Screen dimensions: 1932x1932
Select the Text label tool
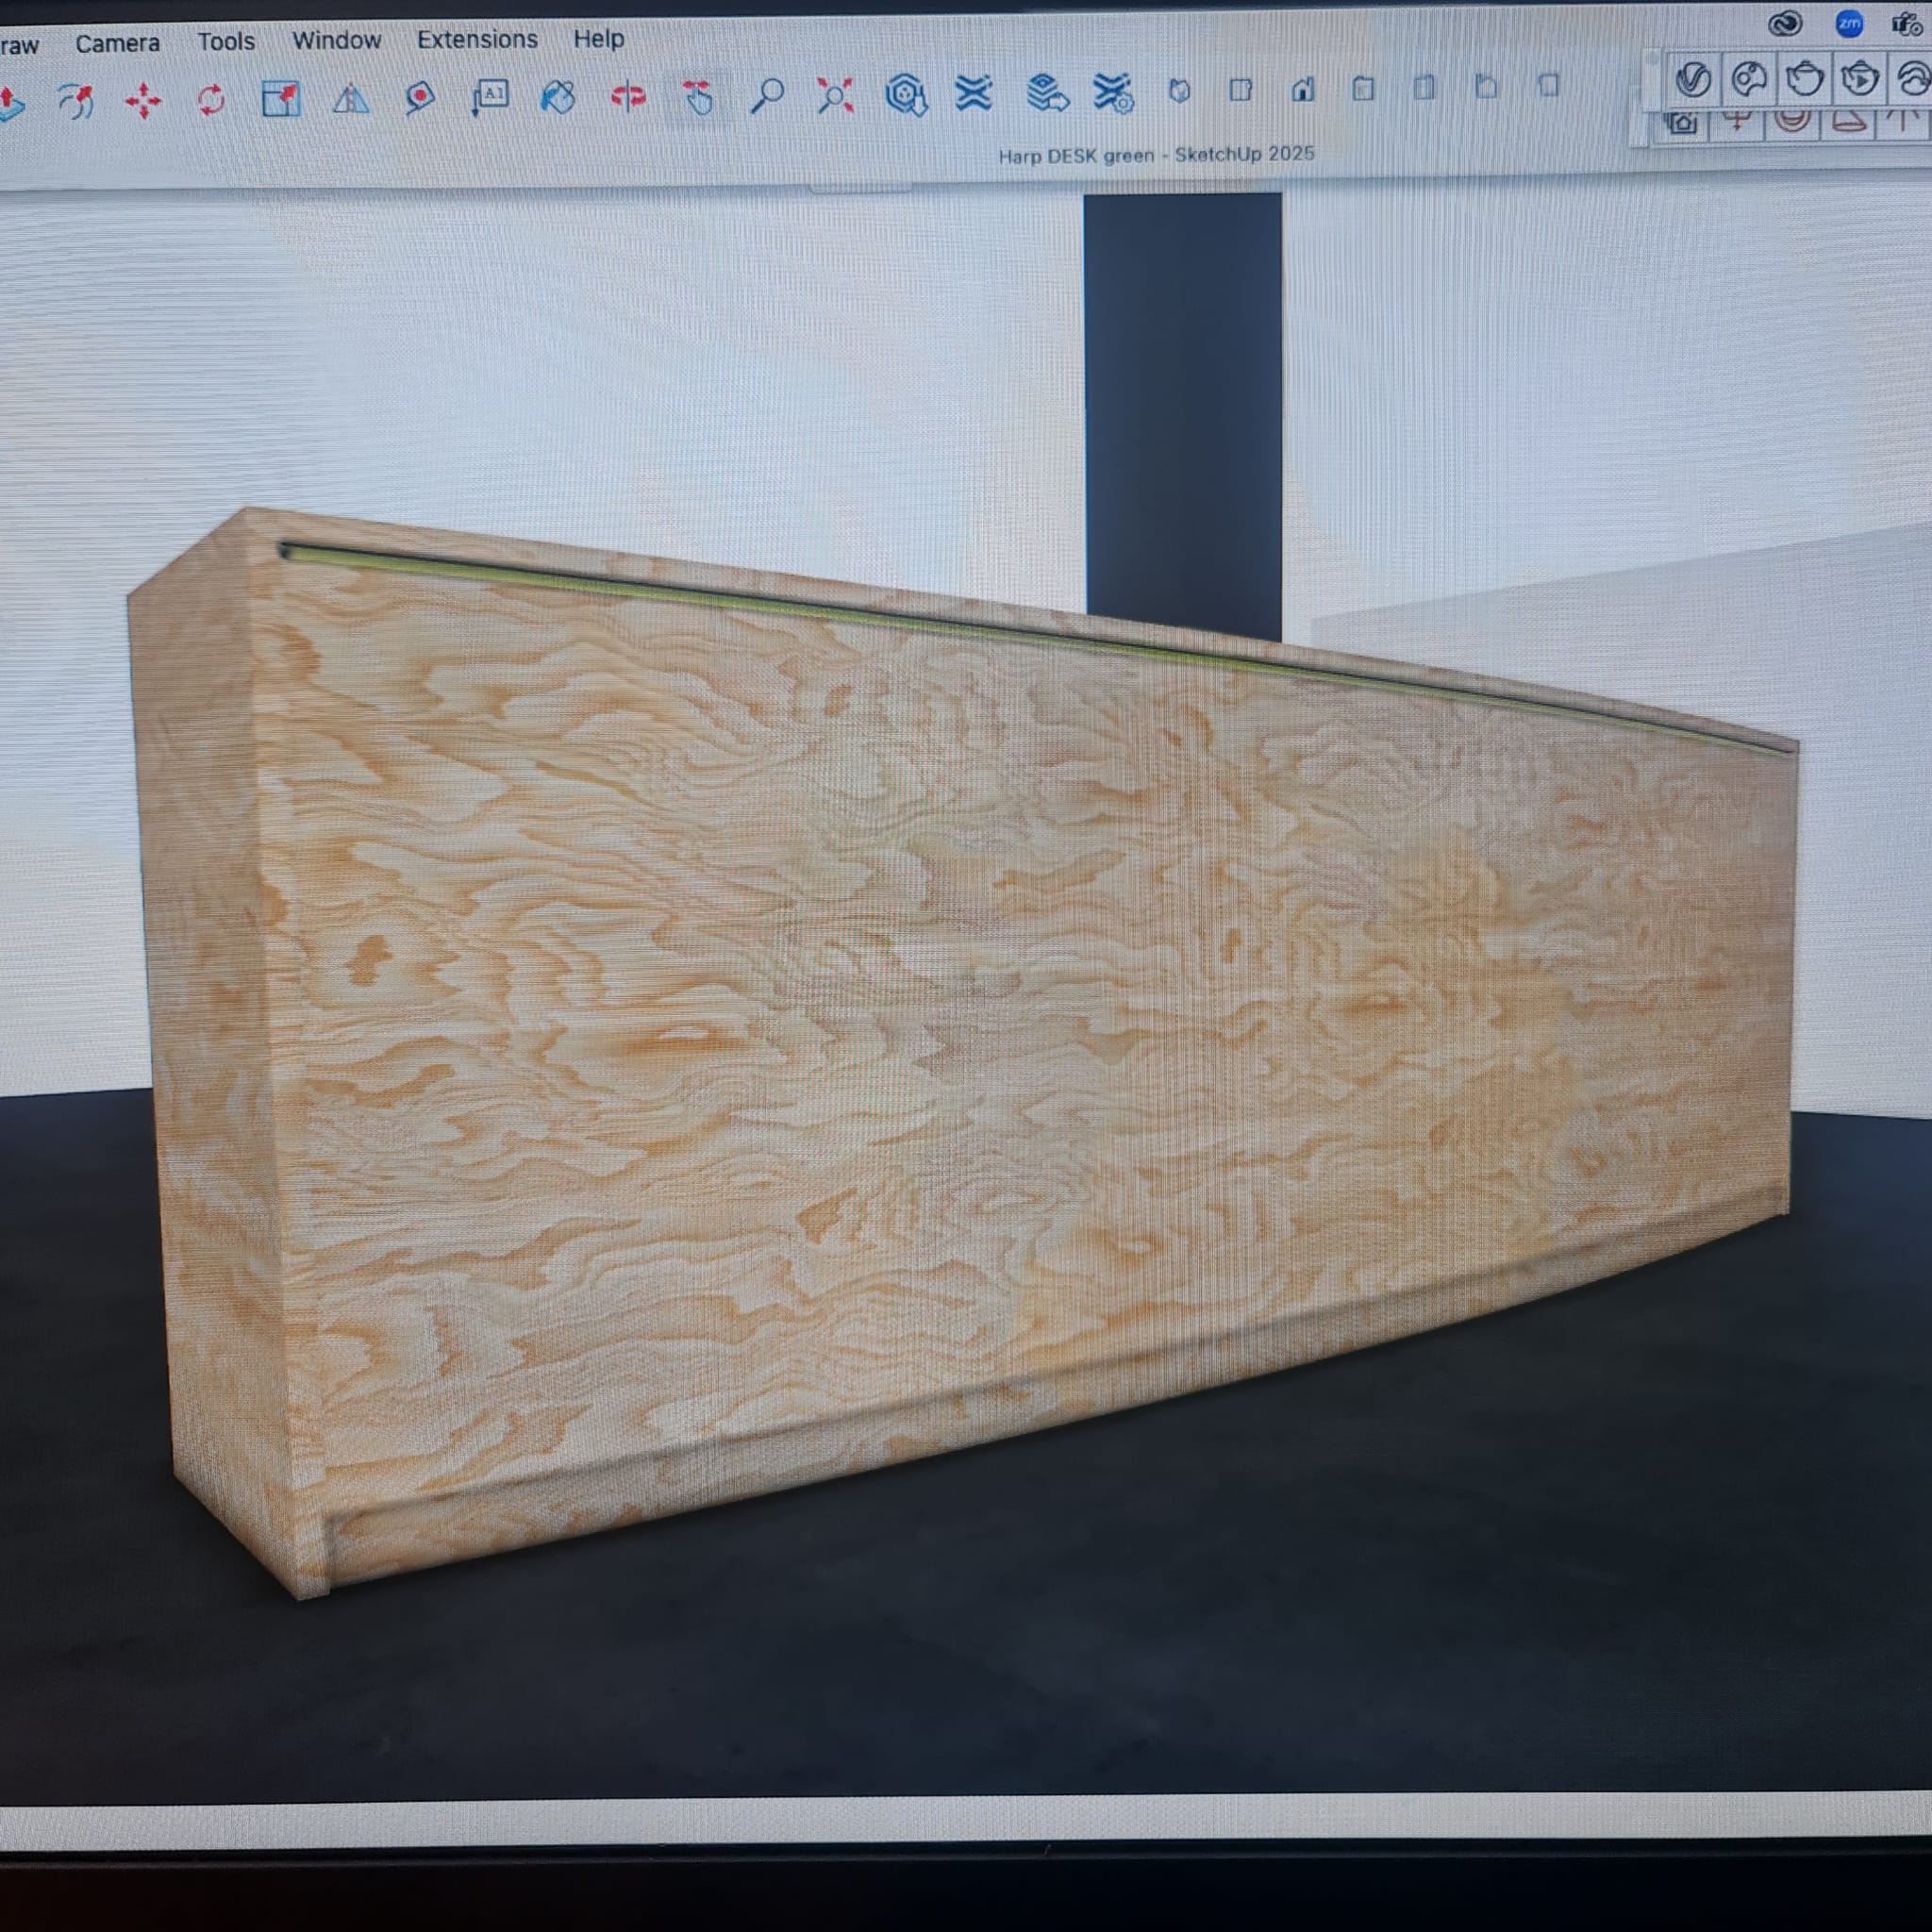coord(490,98)
